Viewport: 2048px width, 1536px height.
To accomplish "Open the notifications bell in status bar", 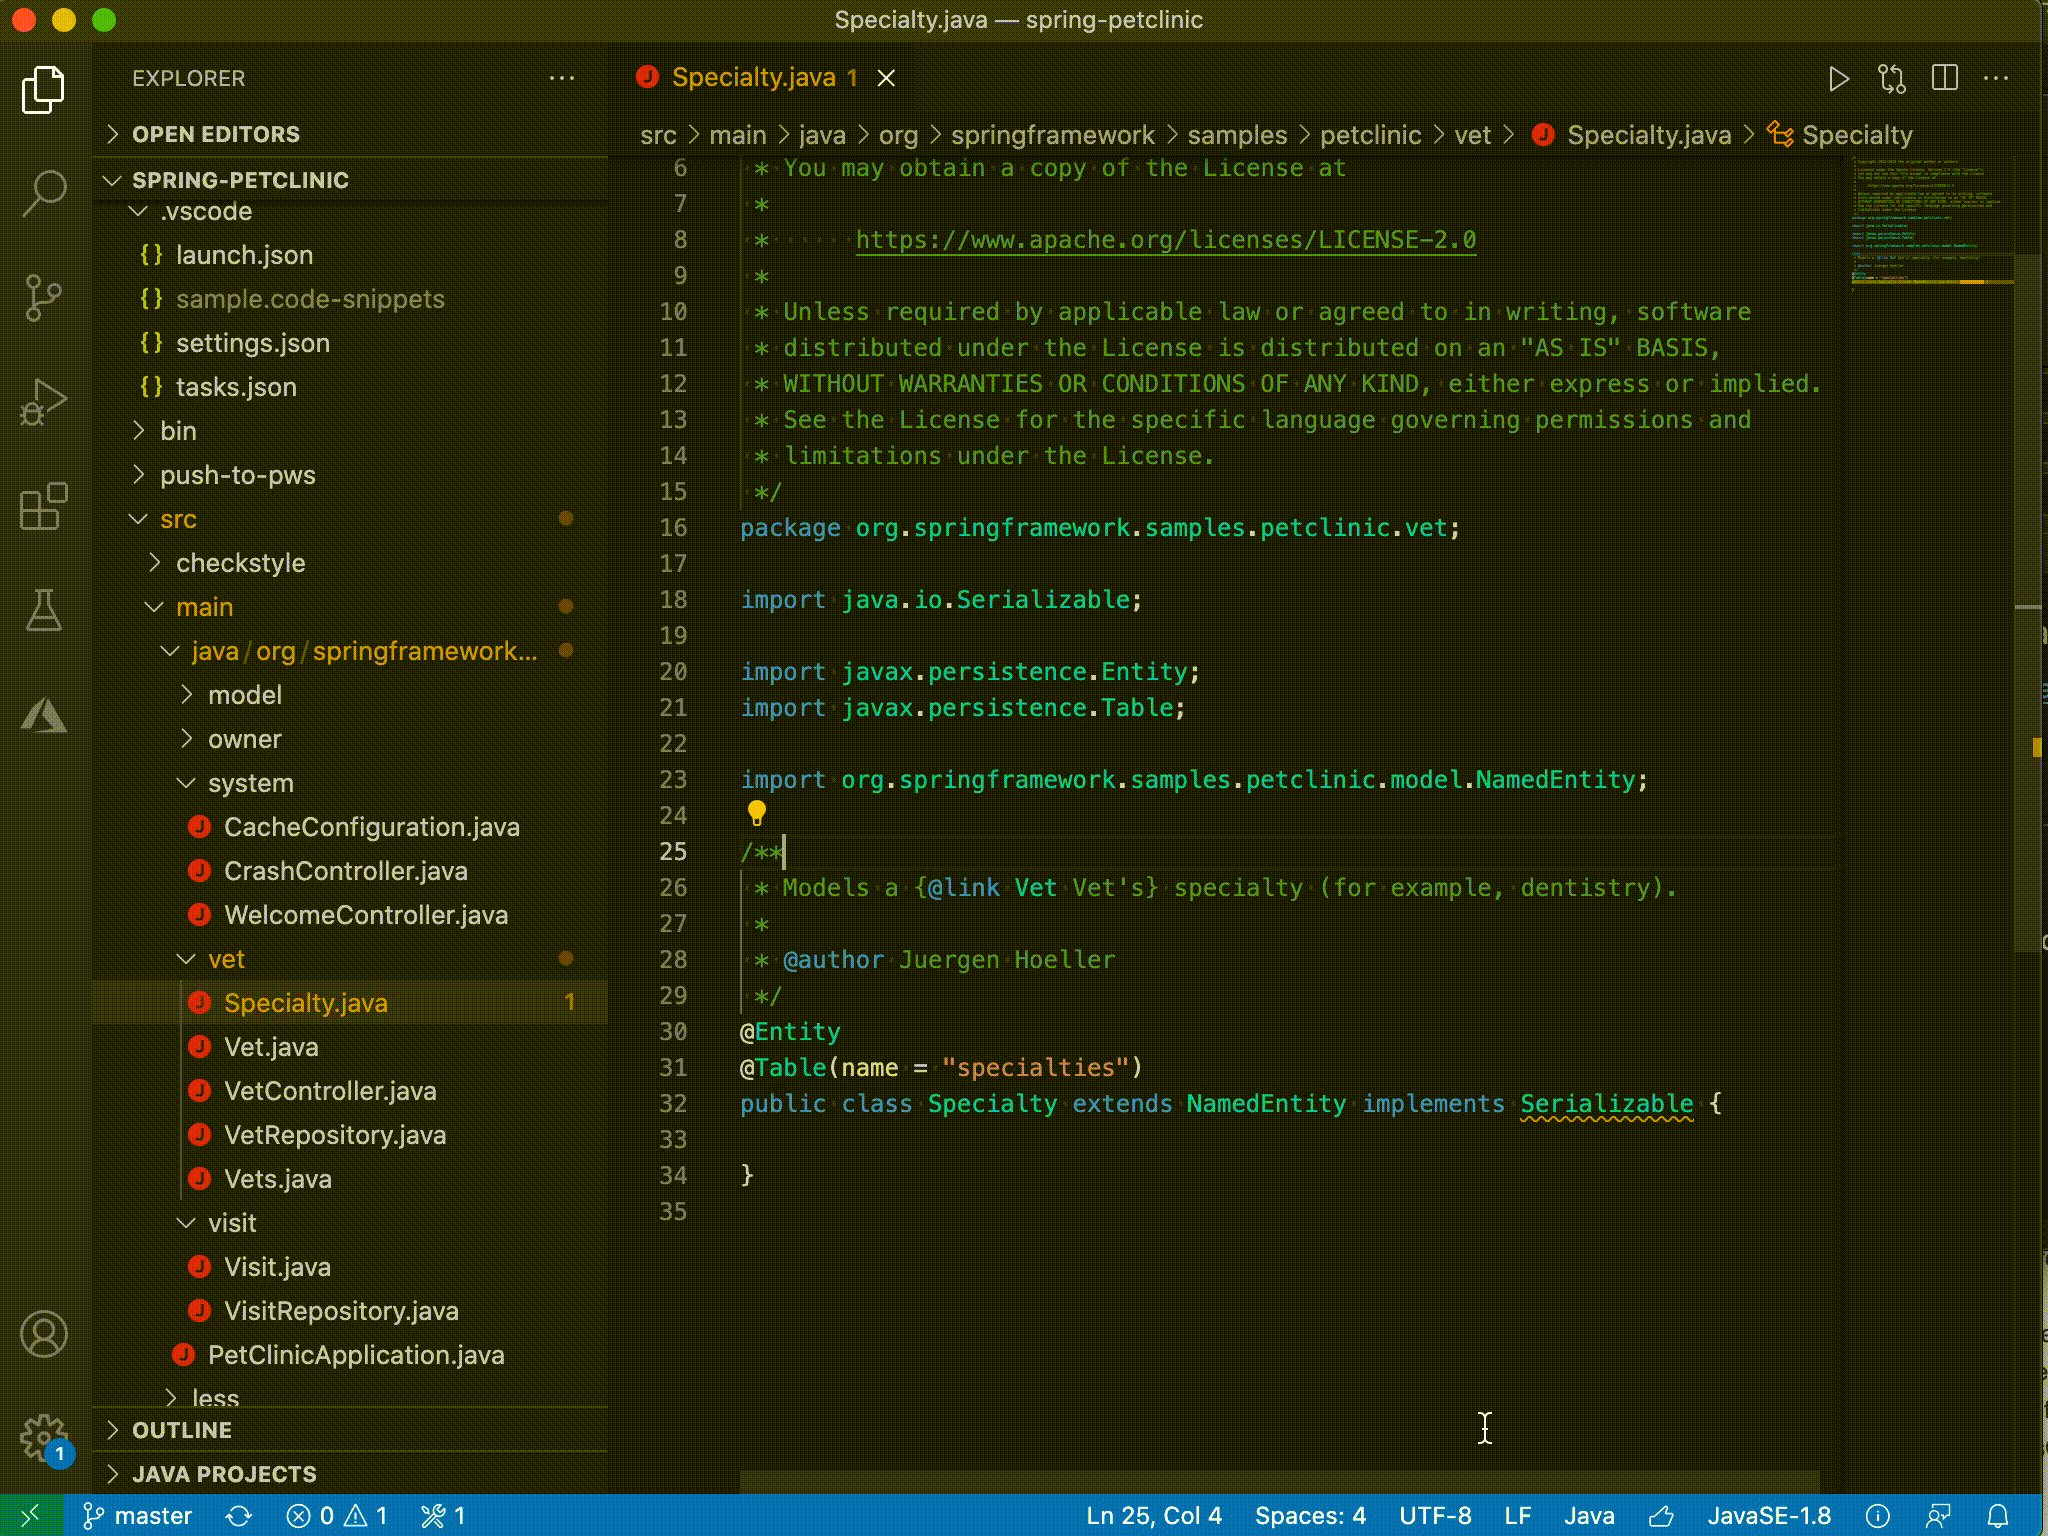I will point(1998,1516).
